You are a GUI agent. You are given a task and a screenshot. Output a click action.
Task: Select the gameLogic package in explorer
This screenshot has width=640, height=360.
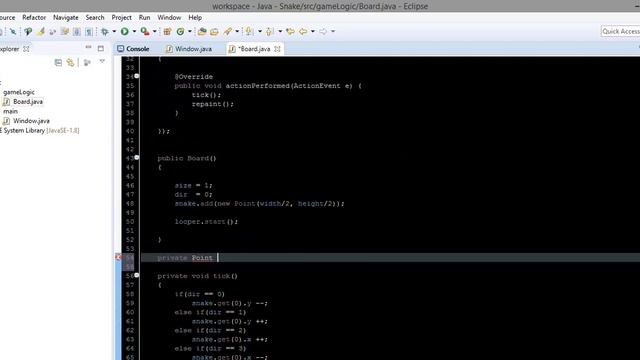coord(19,92)
